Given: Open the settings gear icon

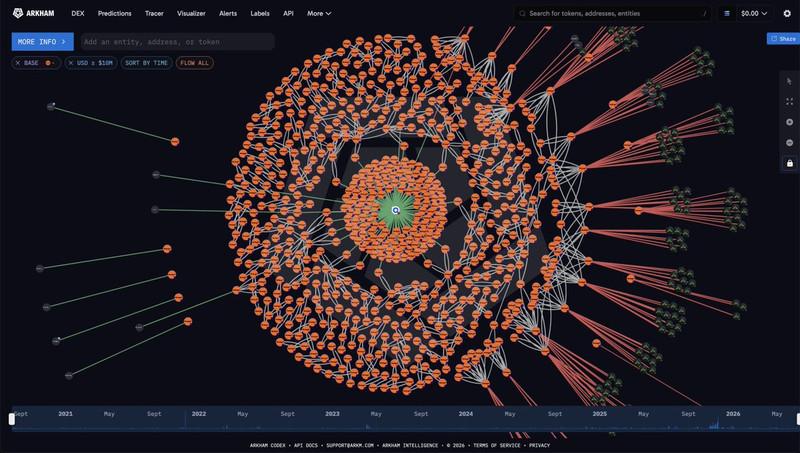Looking at the screenshot, I should 787,13.
